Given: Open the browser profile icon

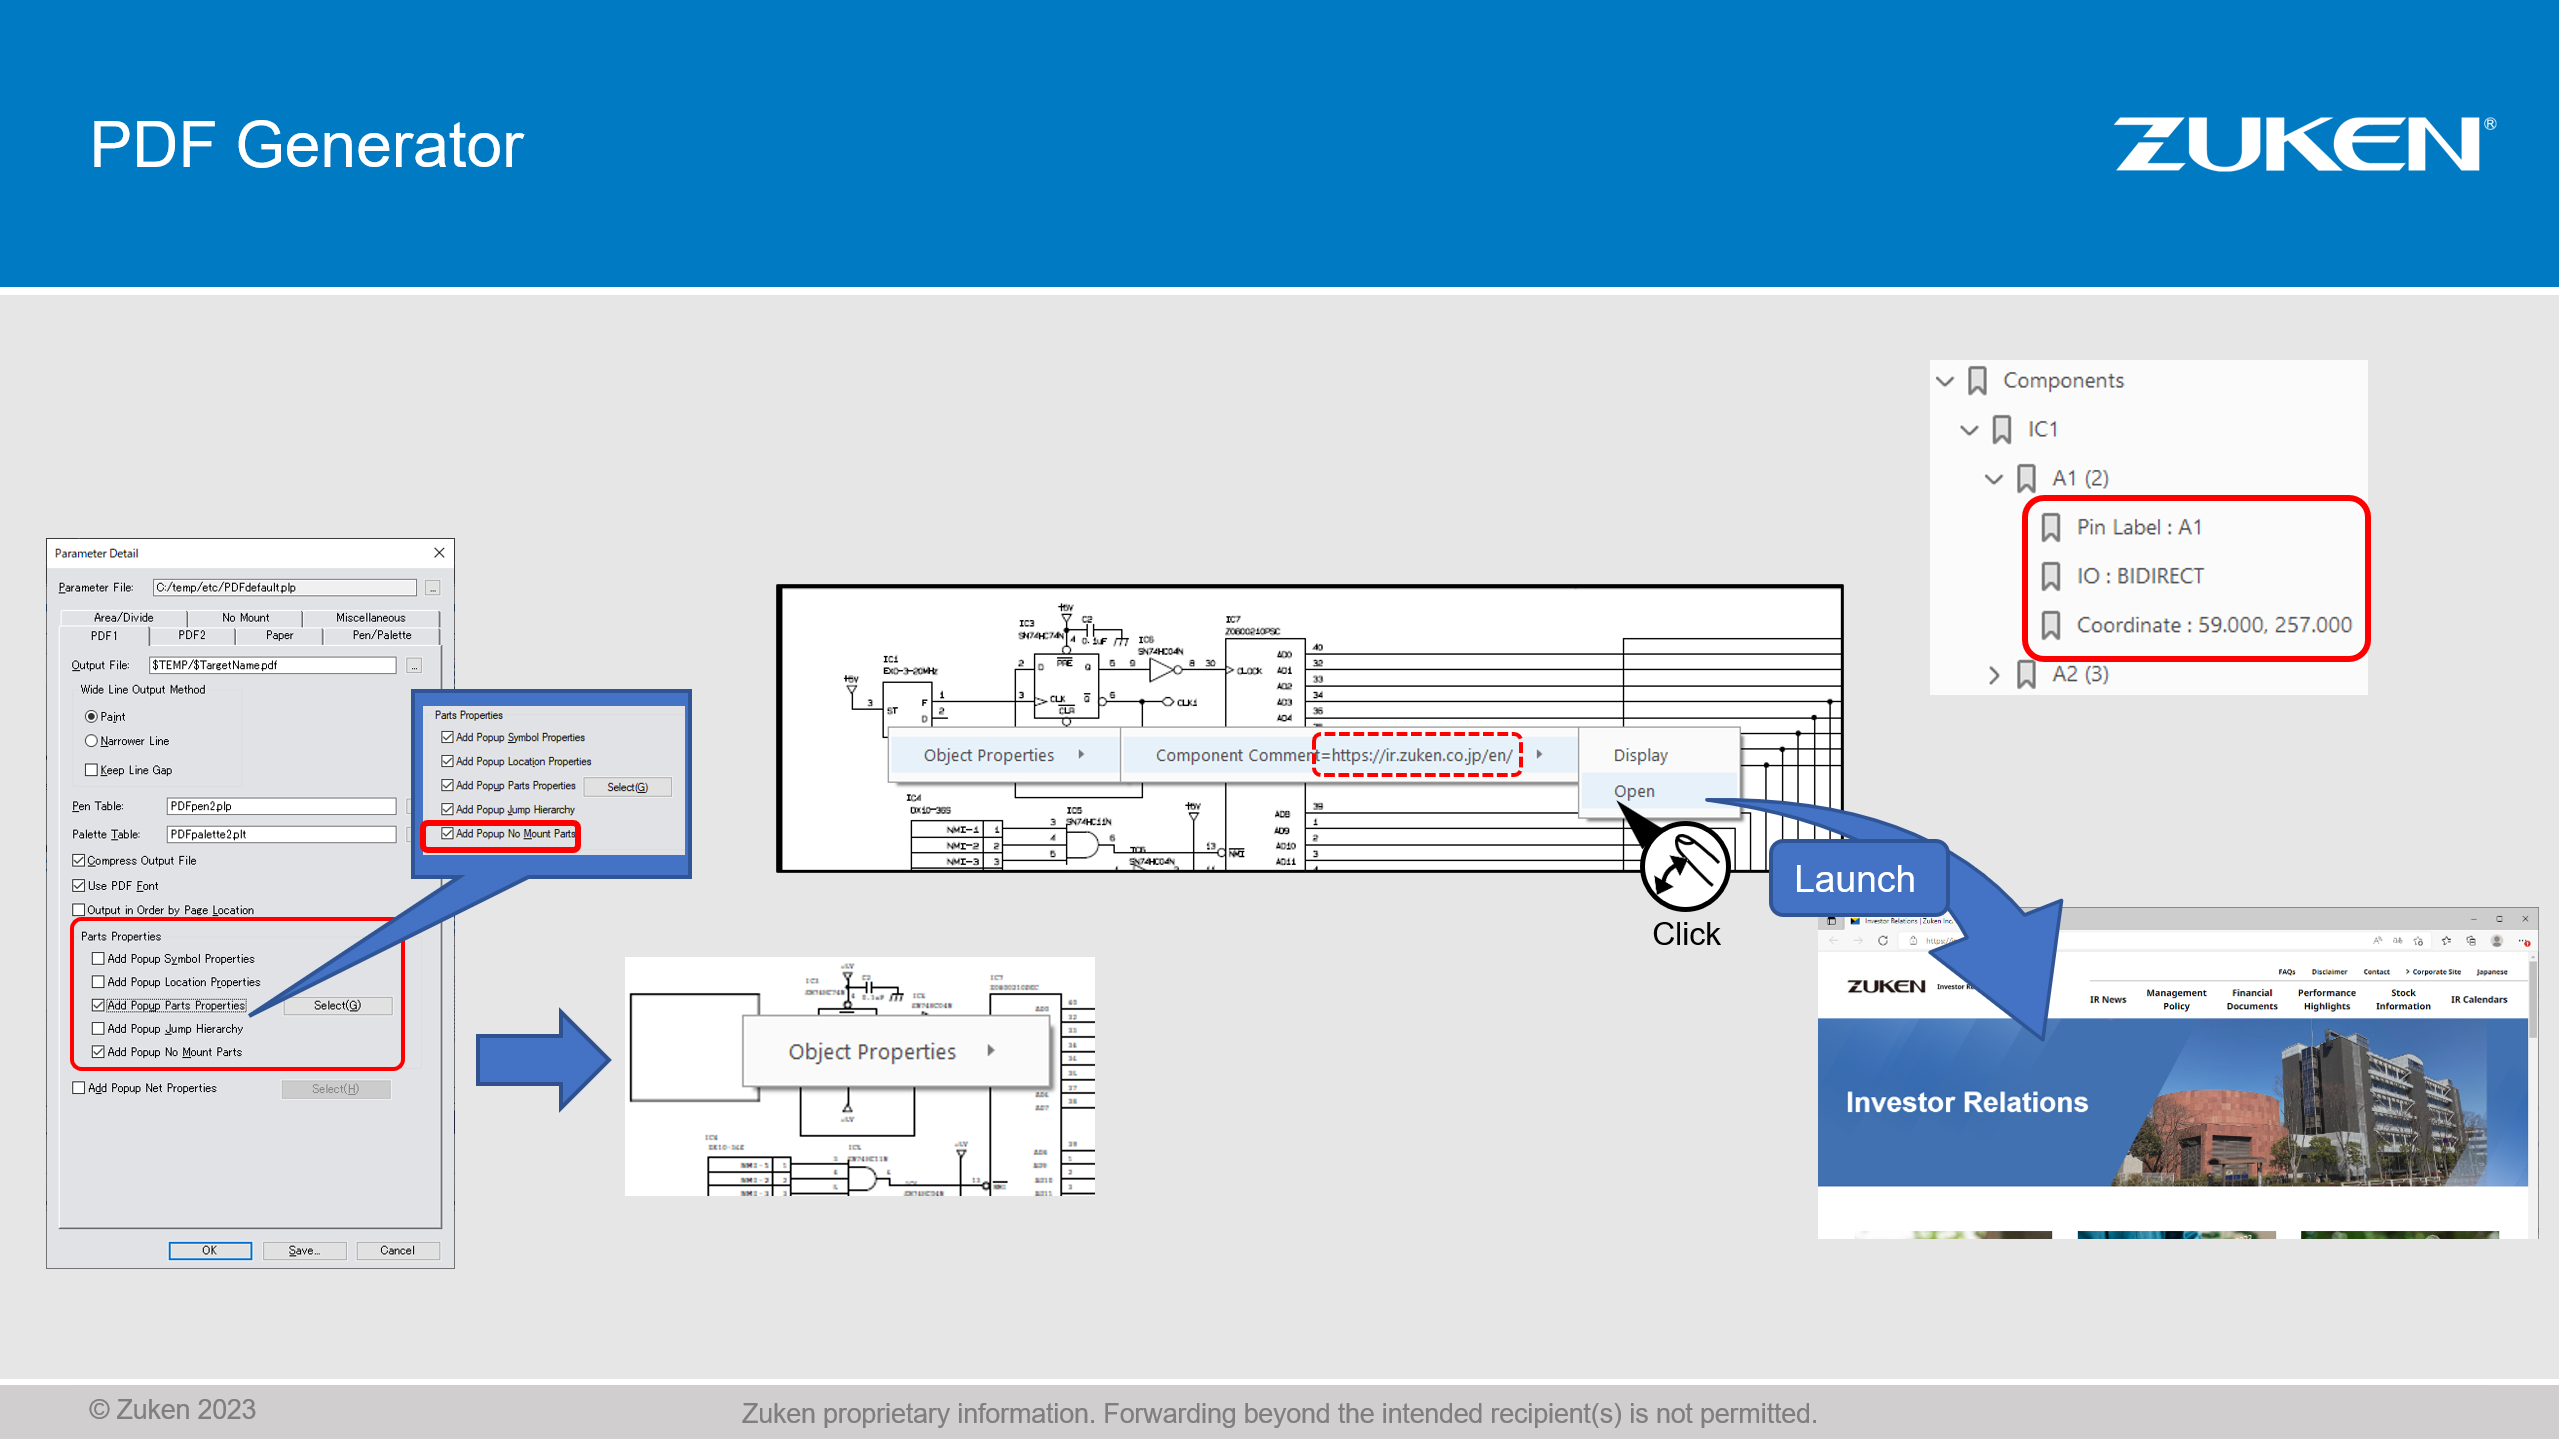Looking at the screenshot, I should tap(2495, 941).
